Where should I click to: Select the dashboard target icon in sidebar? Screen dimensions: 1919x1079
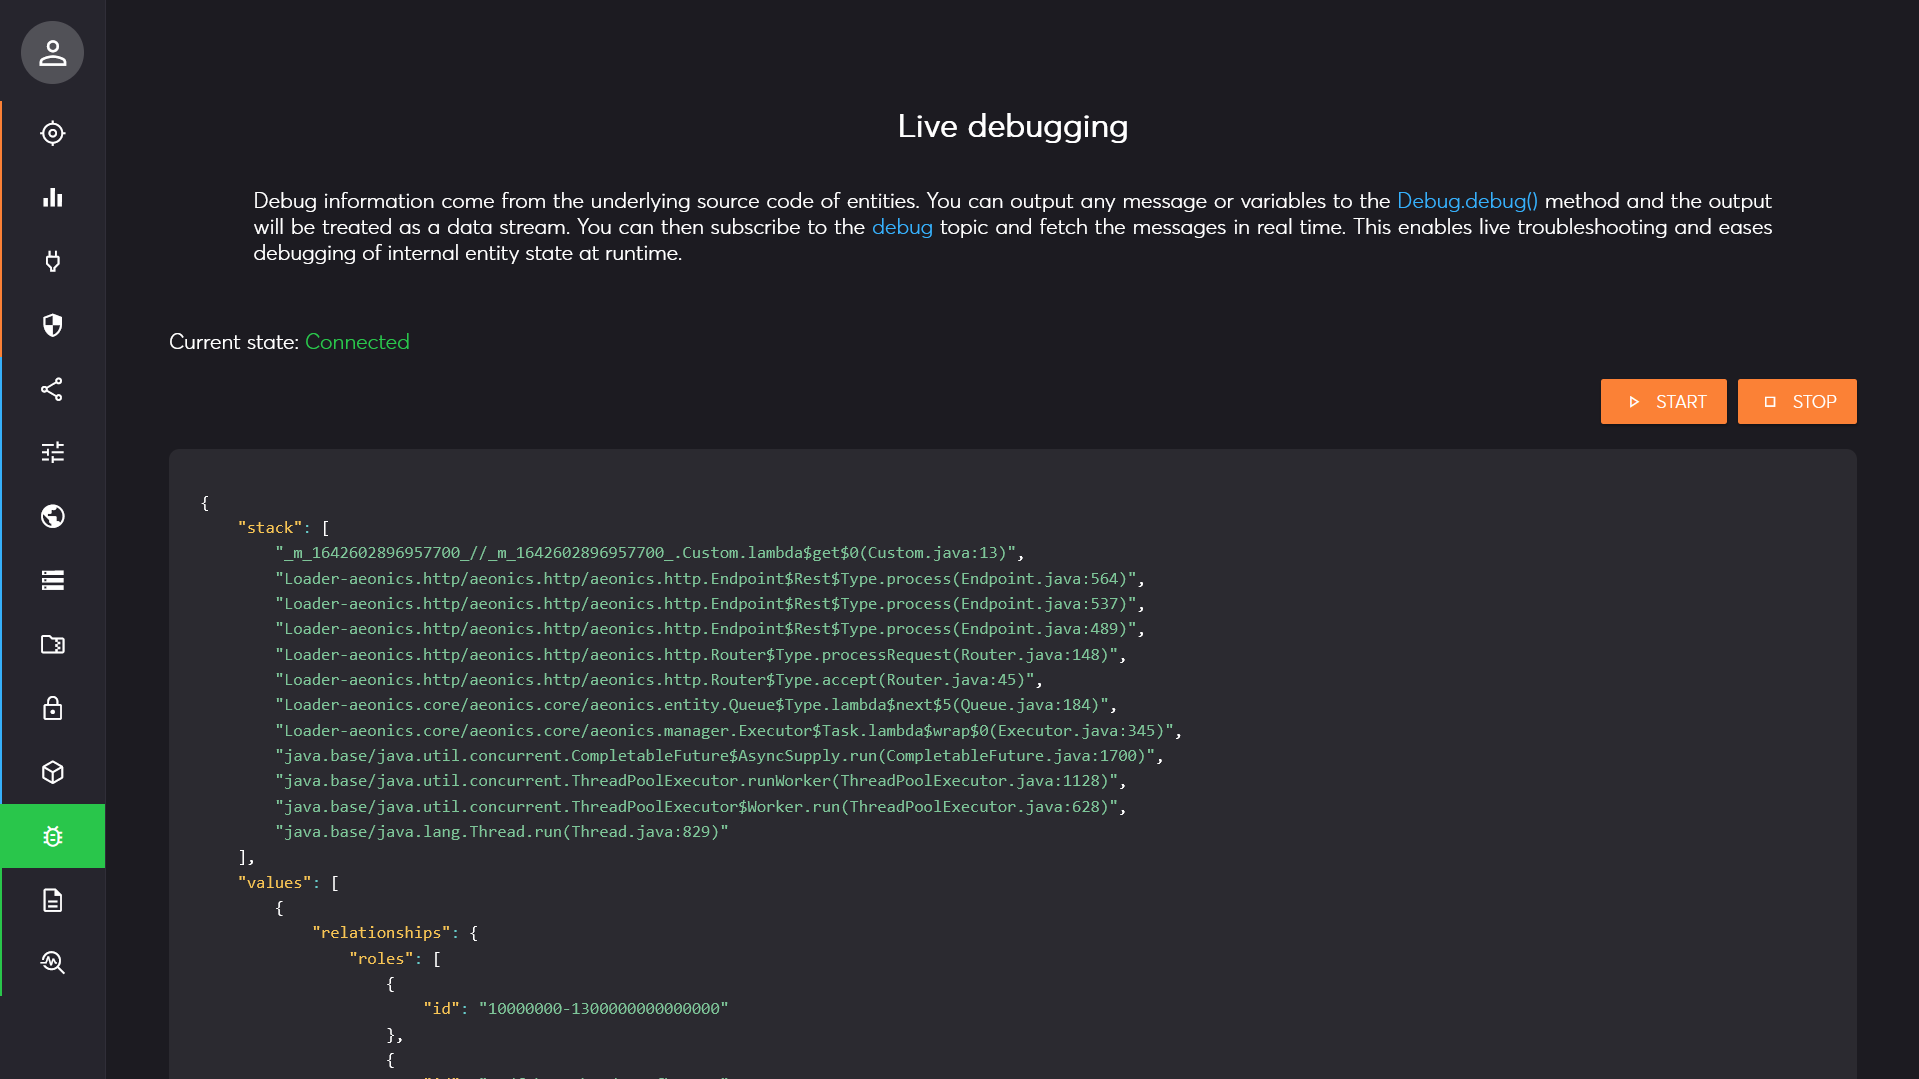(x=51, y=133)
